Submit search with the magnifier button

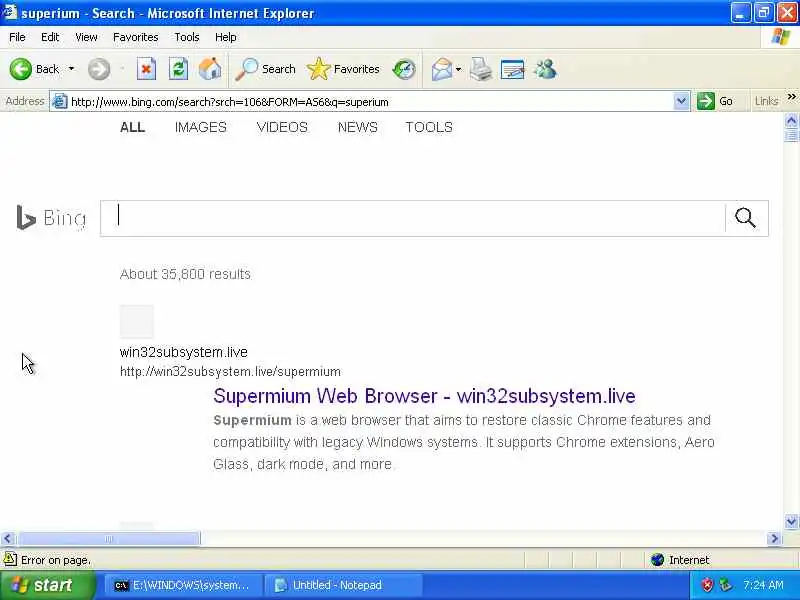[745, 218]
